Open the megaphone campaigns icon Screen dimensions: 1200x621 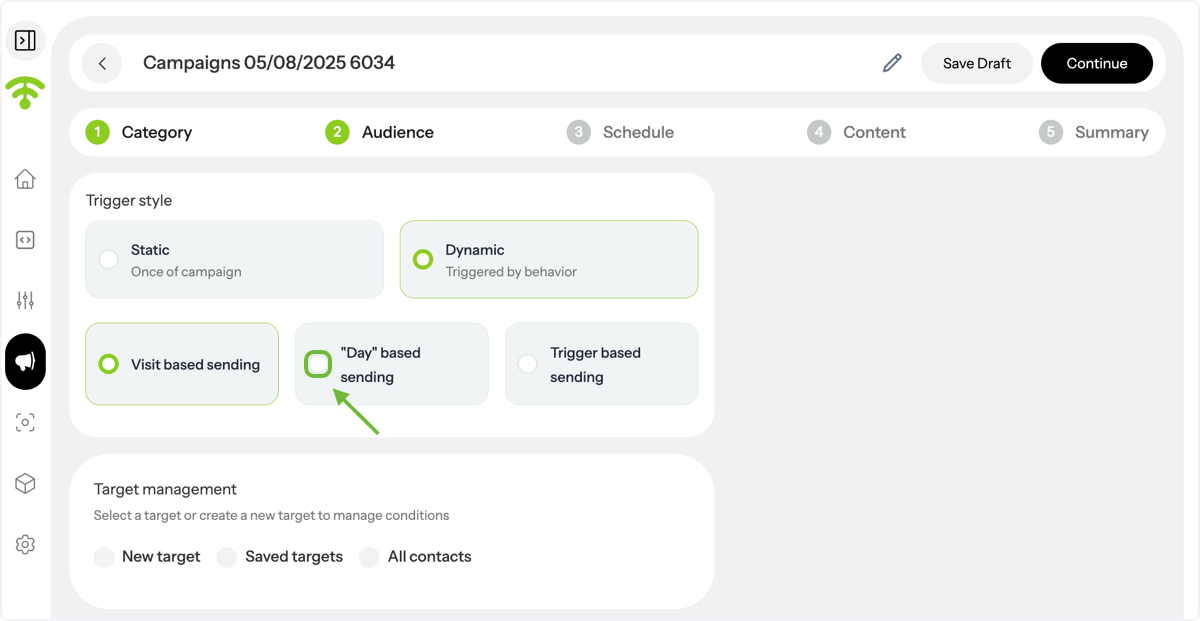tap(25, 361)
